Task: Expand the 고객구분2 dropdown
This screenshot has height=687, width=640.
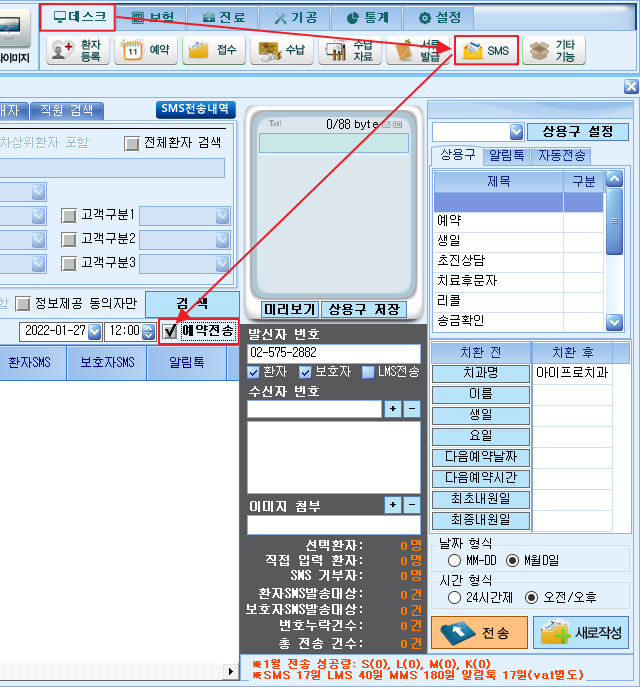Action: 223,240
